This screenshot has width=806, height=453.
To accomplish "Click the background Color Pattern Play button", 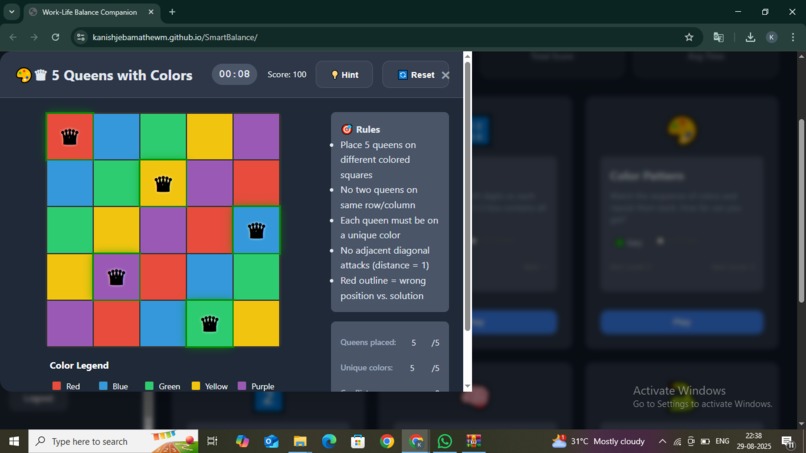I will (x=682, y=322).
